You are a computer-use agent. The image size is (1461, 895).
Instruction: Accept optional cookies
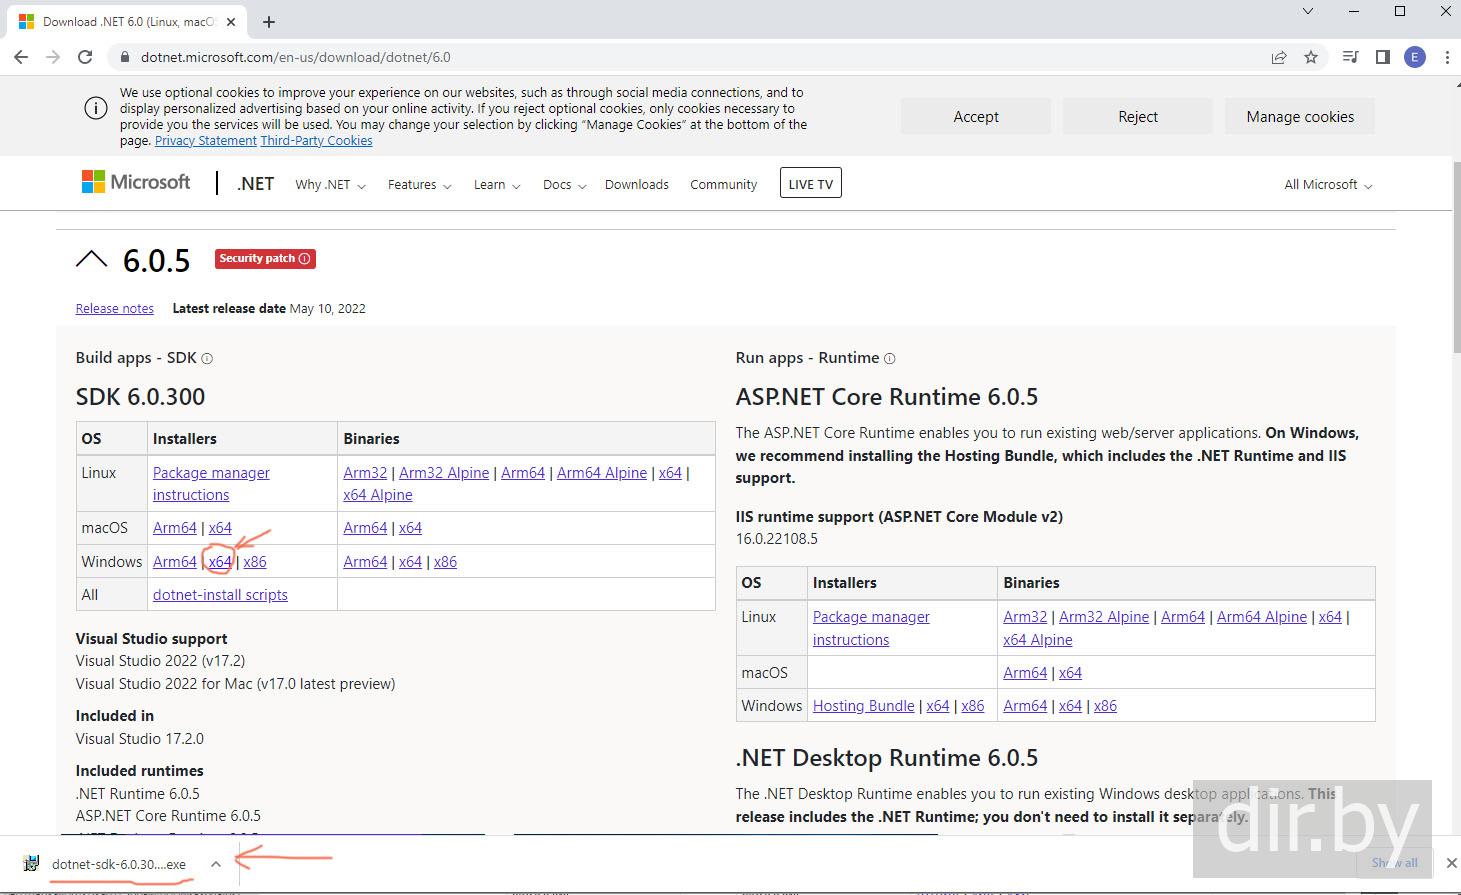(975, 117)
